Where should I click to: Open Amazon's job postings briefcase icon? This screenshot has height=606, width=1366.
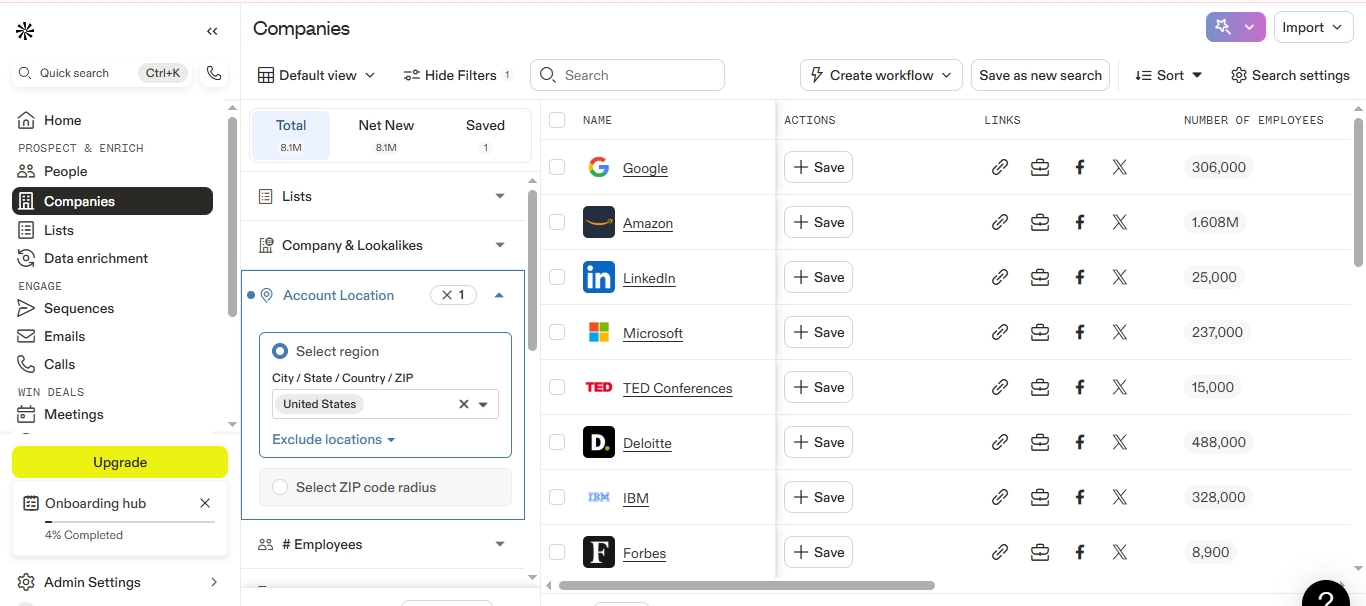point(1040,222)
